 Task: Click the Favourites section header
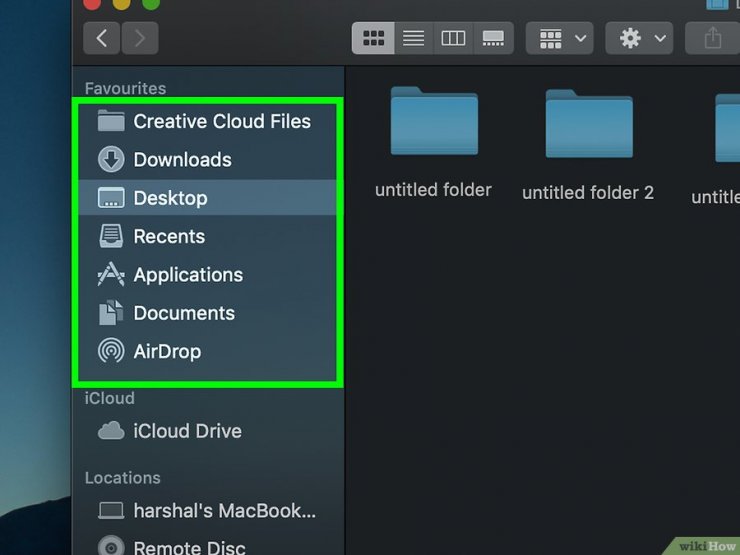(125, 88)
